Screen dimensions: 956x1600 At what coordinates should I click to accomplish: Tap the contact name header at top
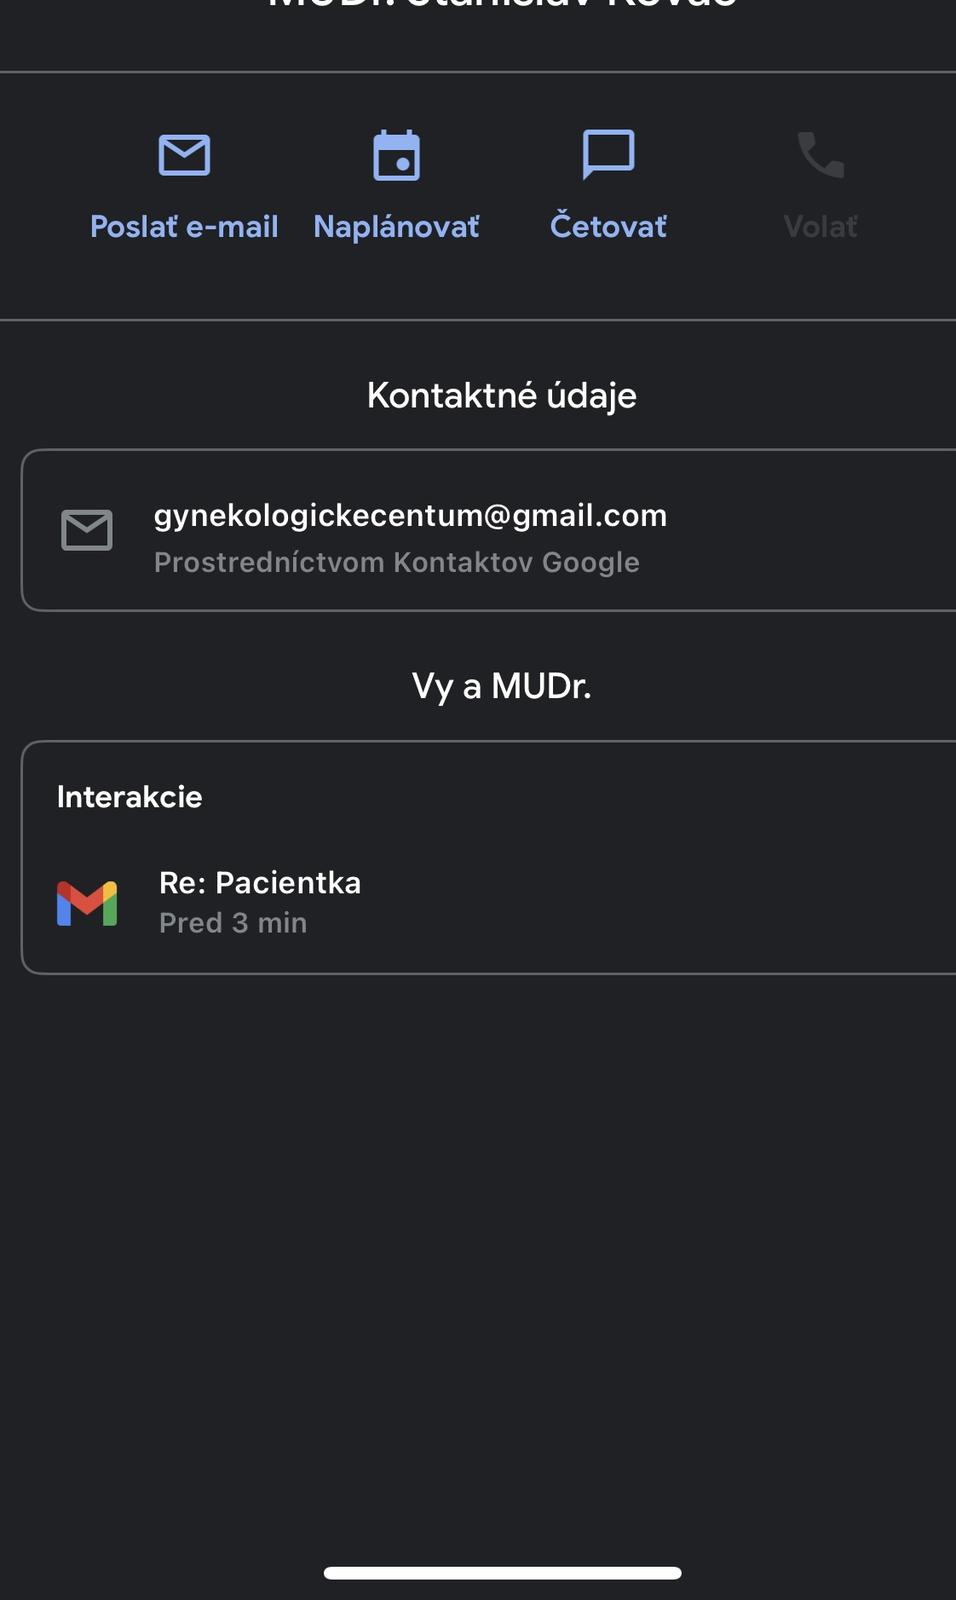501,6
